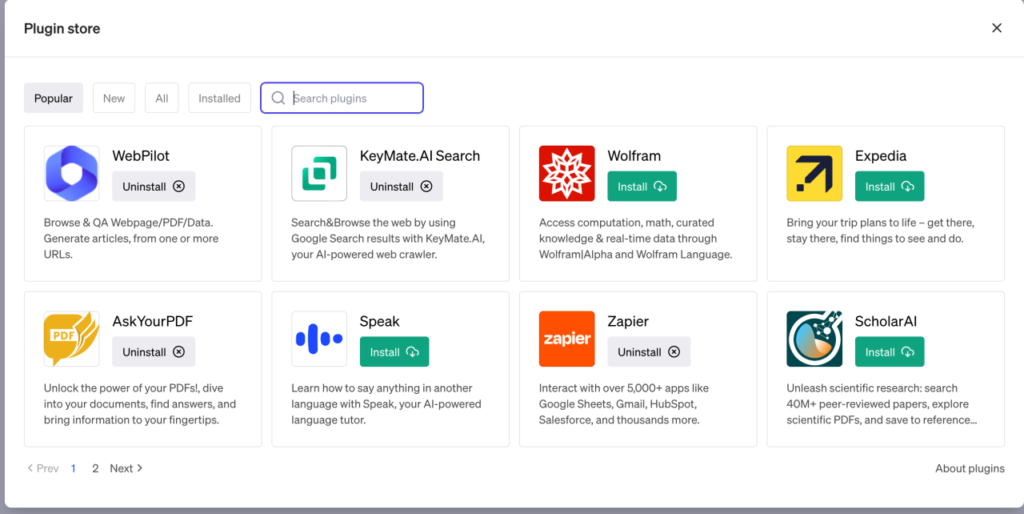The height and width of the screenshot is (514, 1024).
Task: Switch to the All filter tab
Action: (x=161, y=98)
